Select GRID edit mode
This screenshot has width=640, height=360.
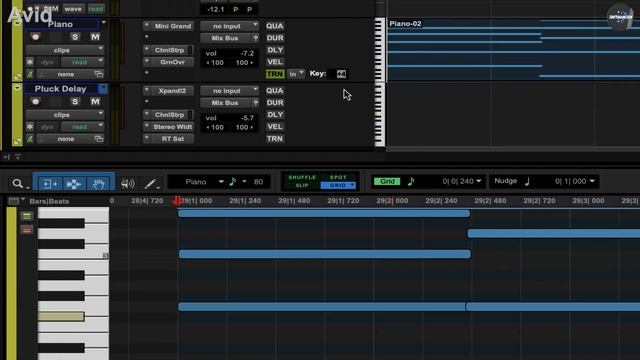pyautogui.click(x=338, y=185)
